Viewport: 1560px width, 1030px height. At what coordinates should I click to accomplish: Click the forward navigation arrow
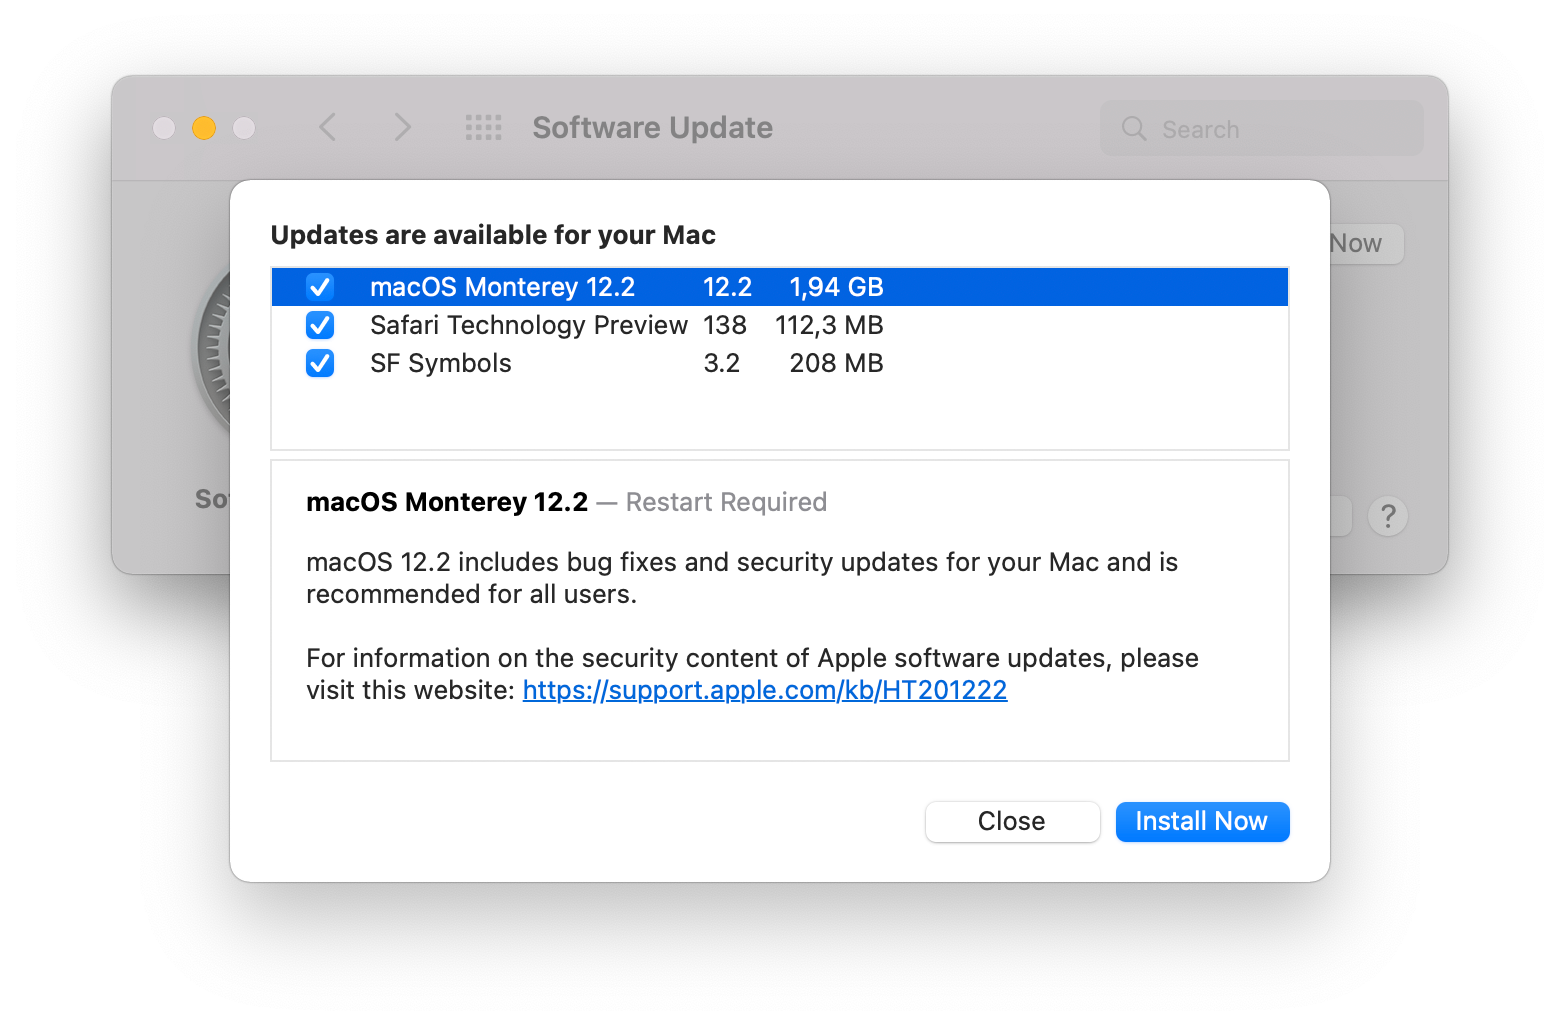pyautogui.click(x=402, y=127)
